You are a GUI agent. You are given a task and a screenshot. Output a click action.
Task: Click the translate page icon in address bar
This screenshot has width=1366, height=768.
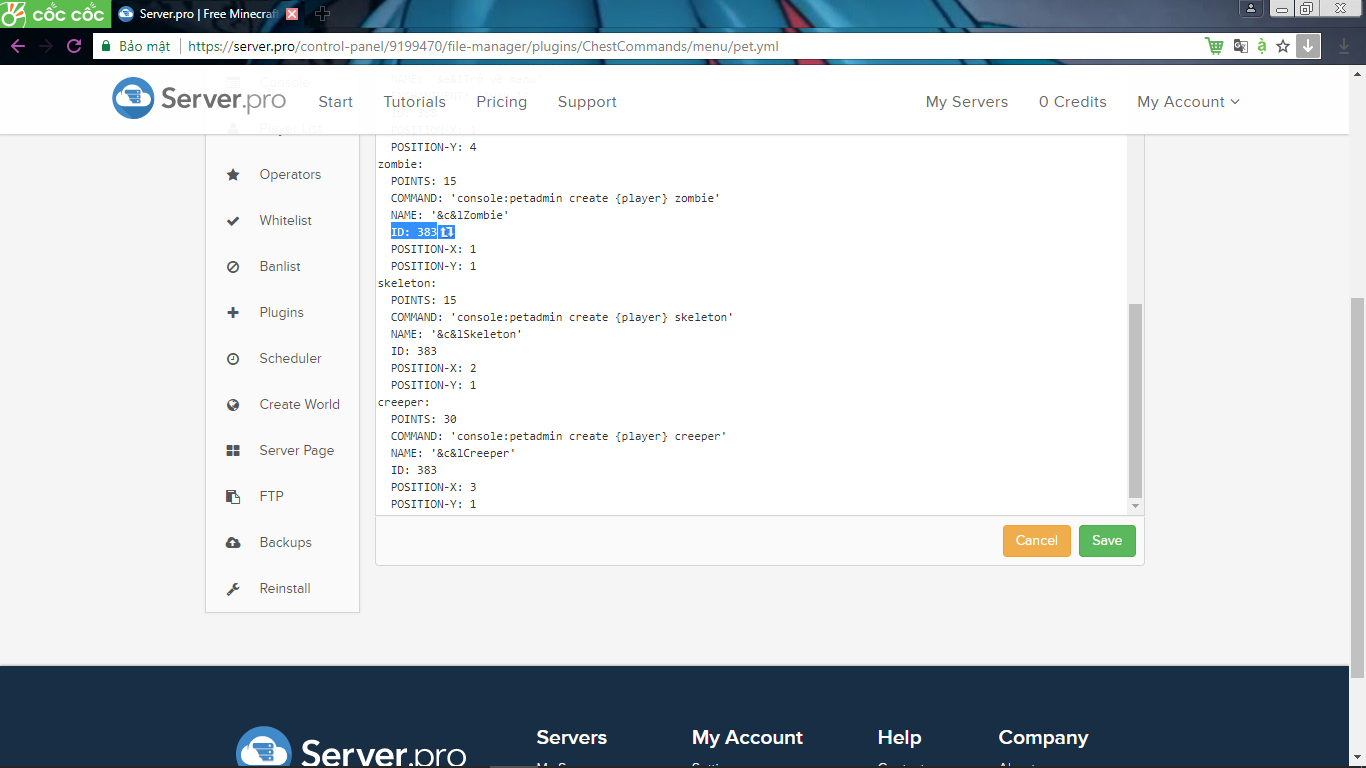pyautogui.click(x=1240, y=46)
